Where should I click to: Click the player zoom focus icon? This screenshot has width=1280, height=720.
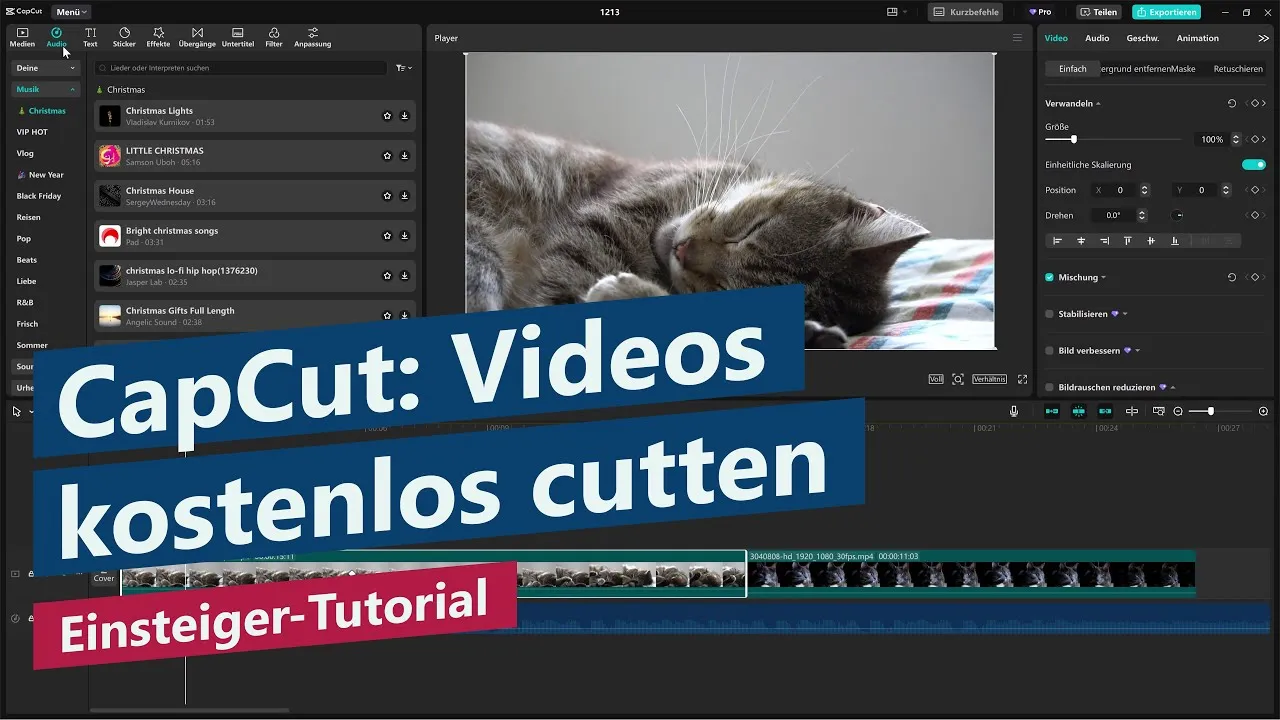958,379
